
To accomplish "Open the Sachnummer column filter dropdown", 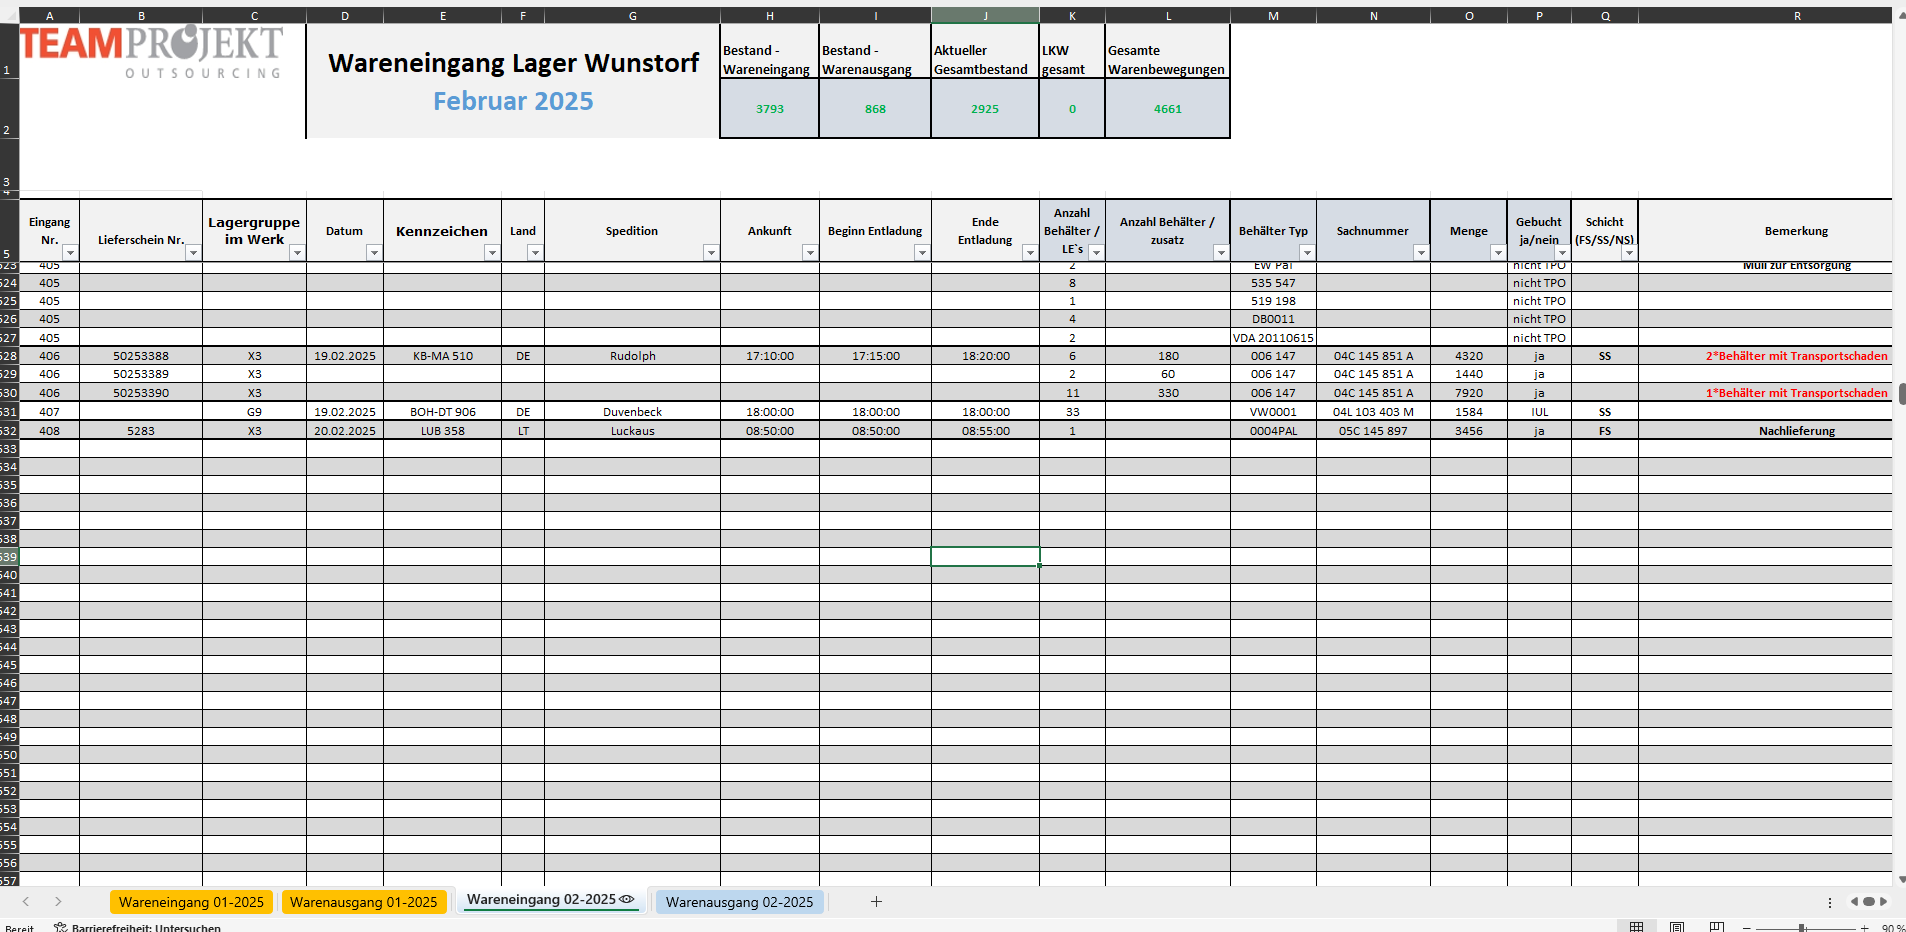I will tap(1420, 253).
